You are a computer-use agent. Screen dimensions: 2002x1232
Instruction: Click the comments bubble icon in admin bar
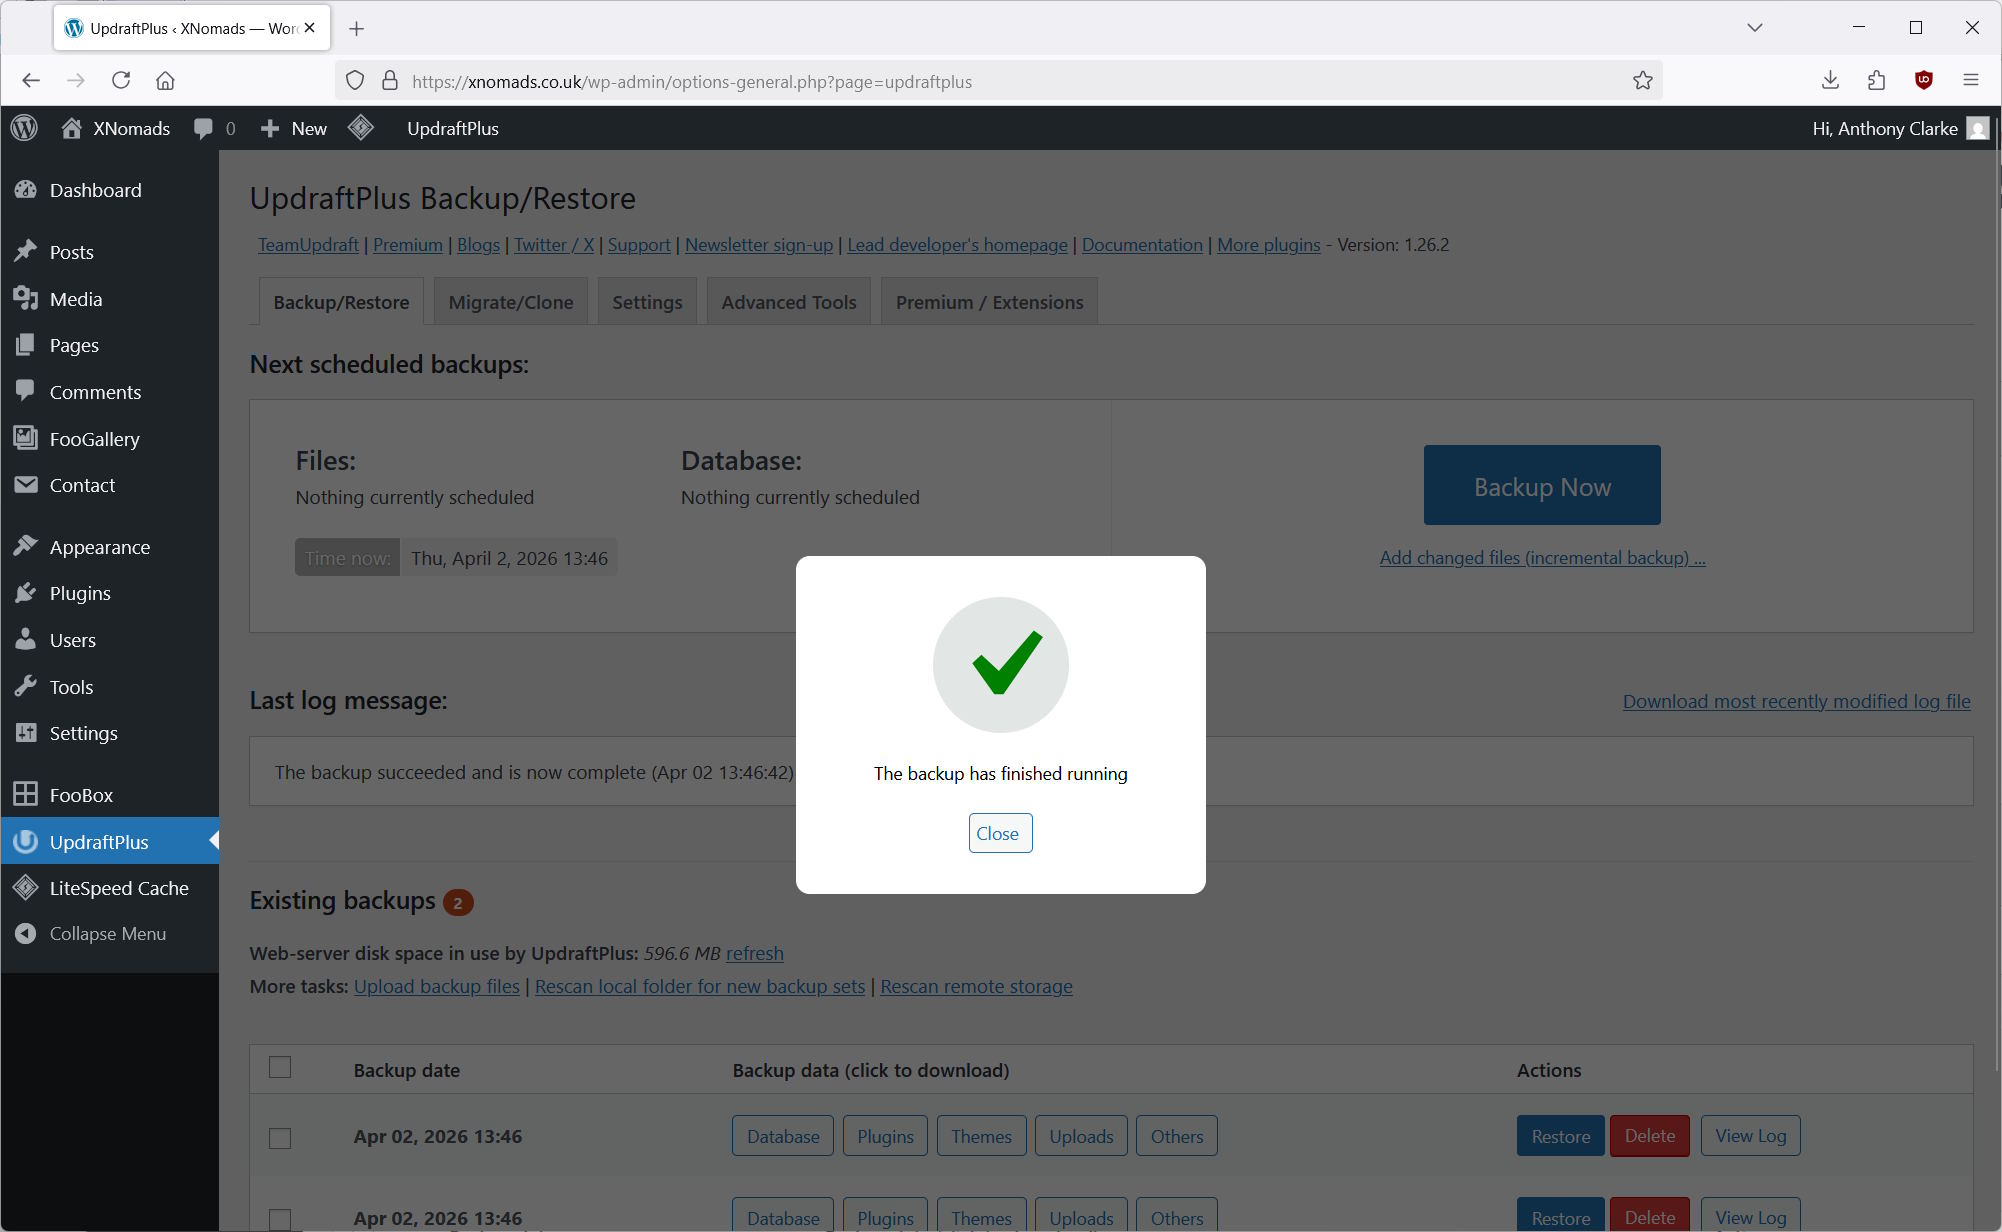204,128
